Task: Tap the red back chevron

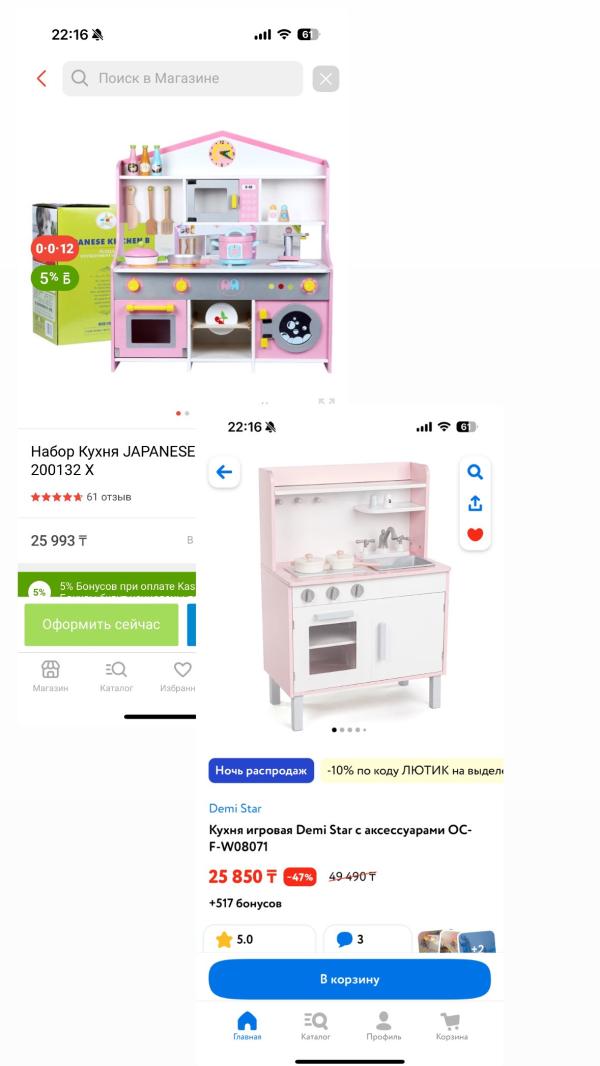Action: click(41, 78)
